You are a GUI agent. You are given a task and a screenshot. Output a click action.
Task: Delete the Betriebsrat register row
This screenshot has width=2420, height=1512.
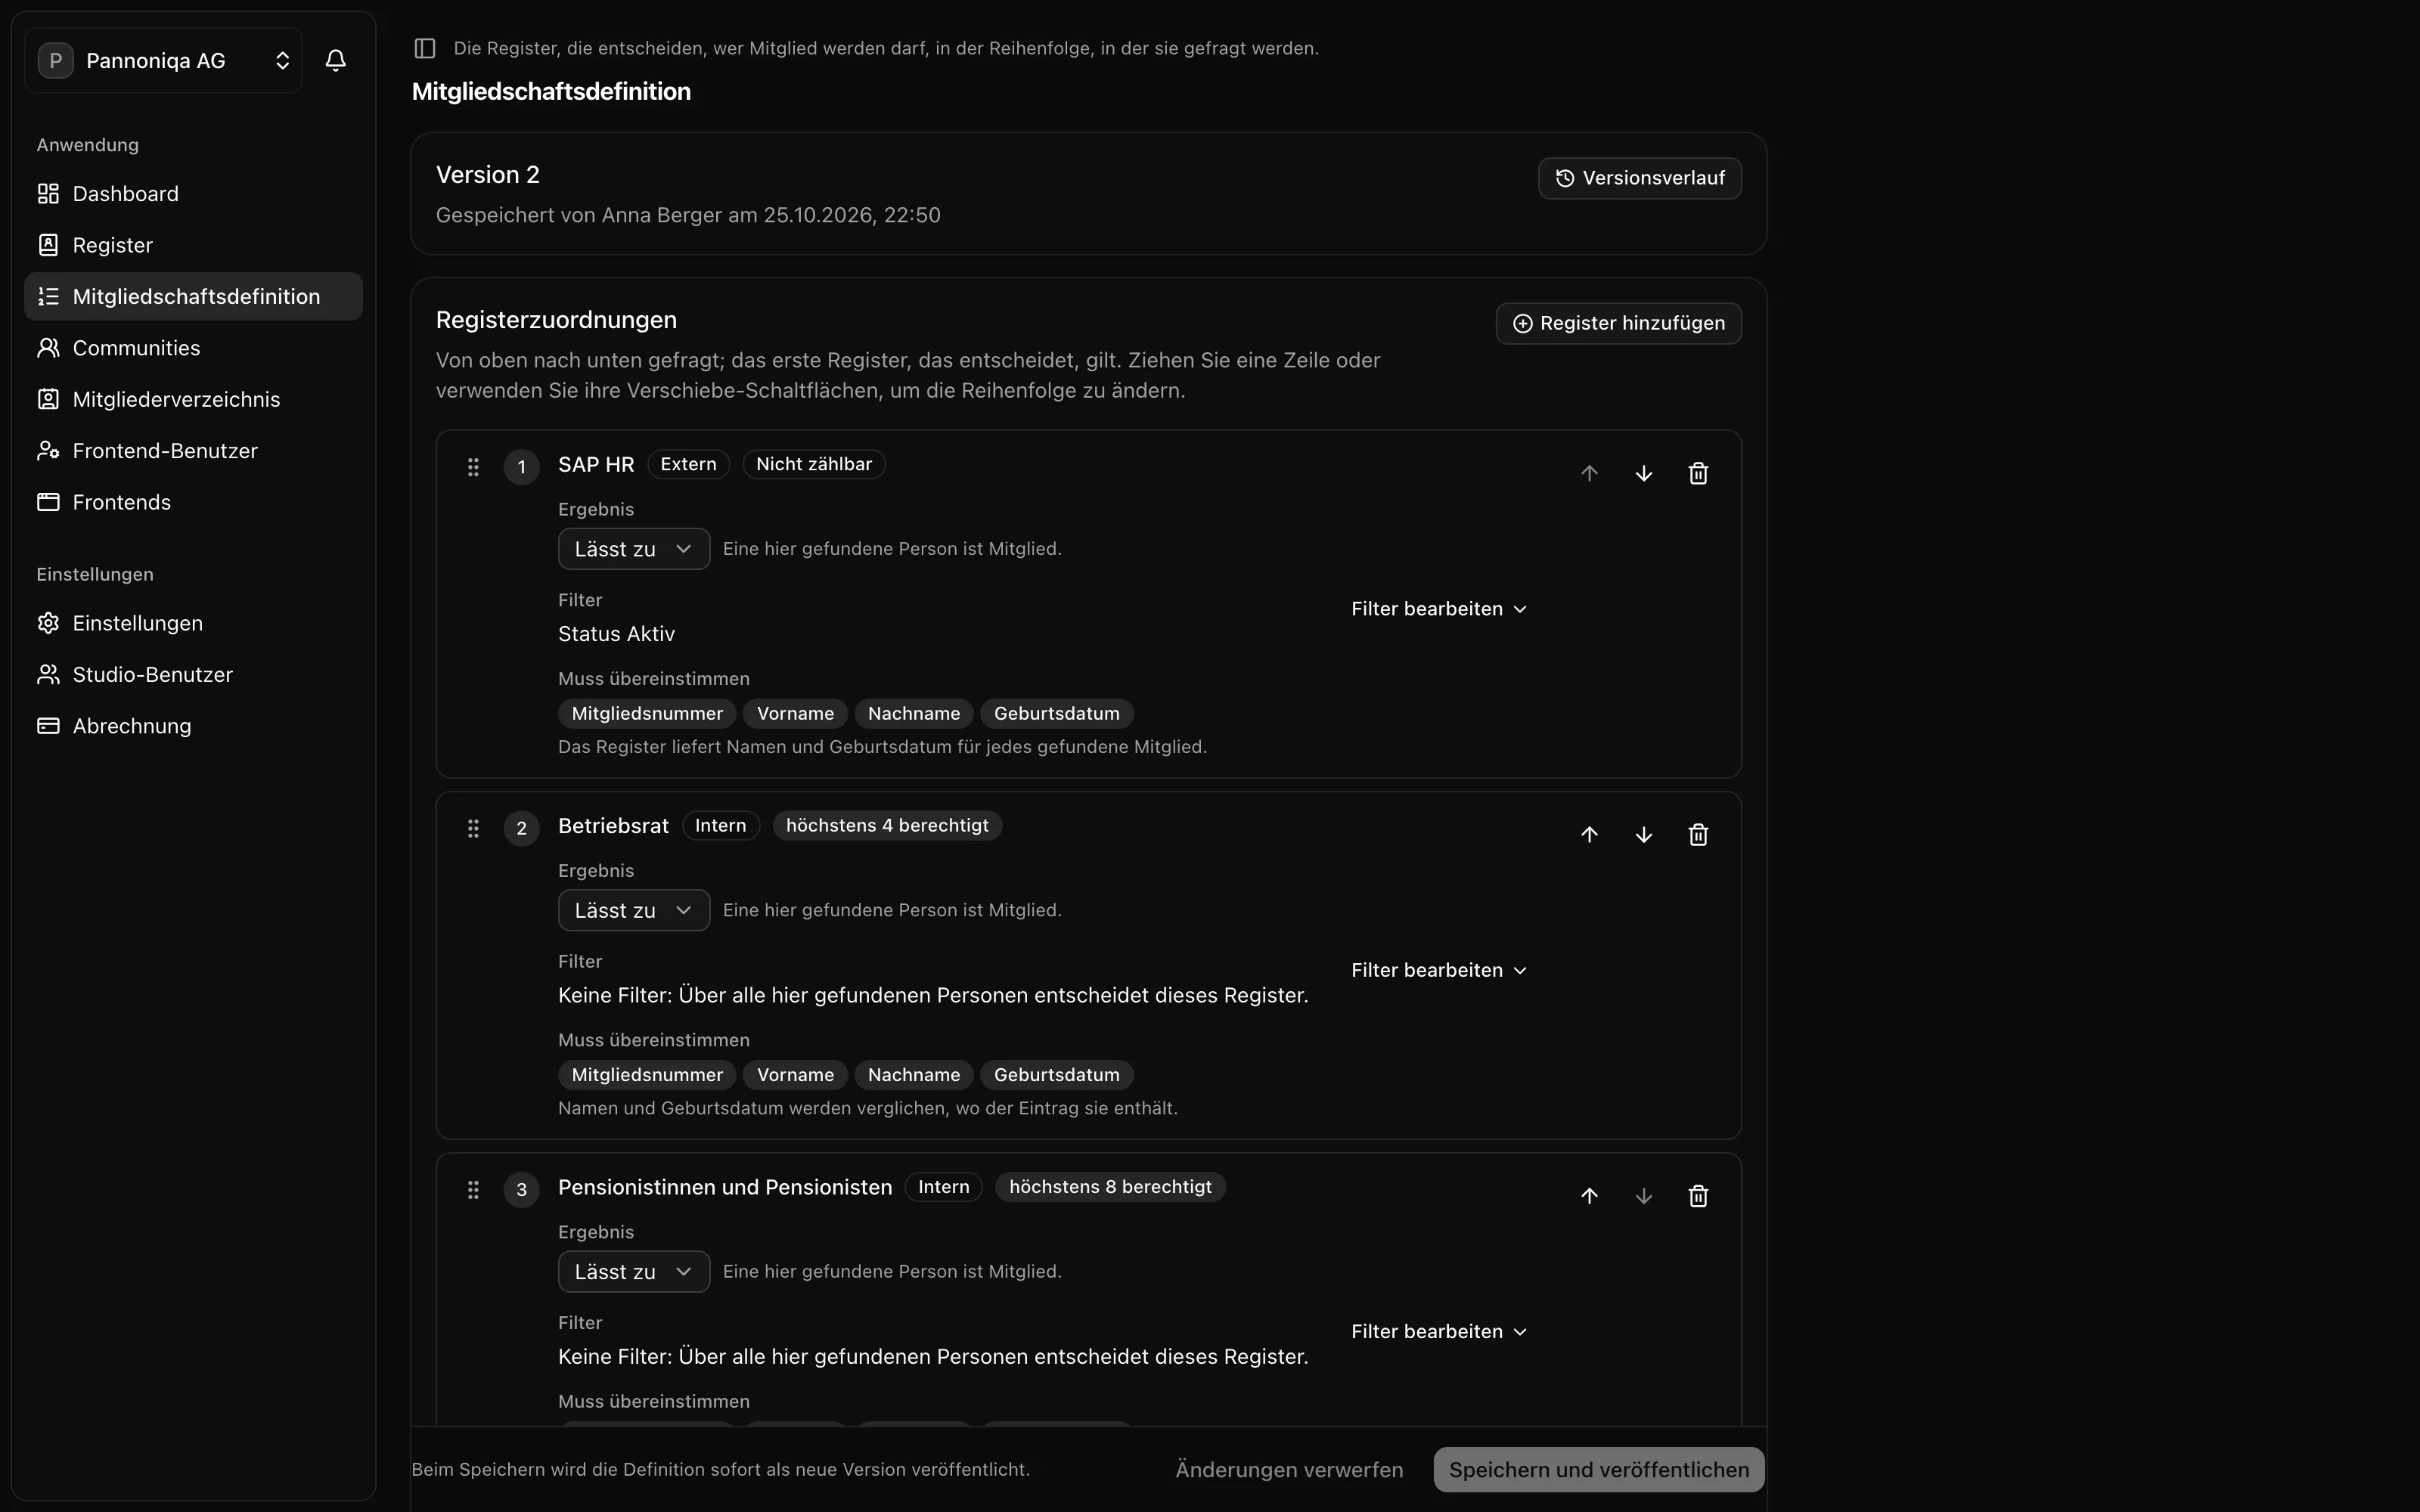click(1698, 835)
